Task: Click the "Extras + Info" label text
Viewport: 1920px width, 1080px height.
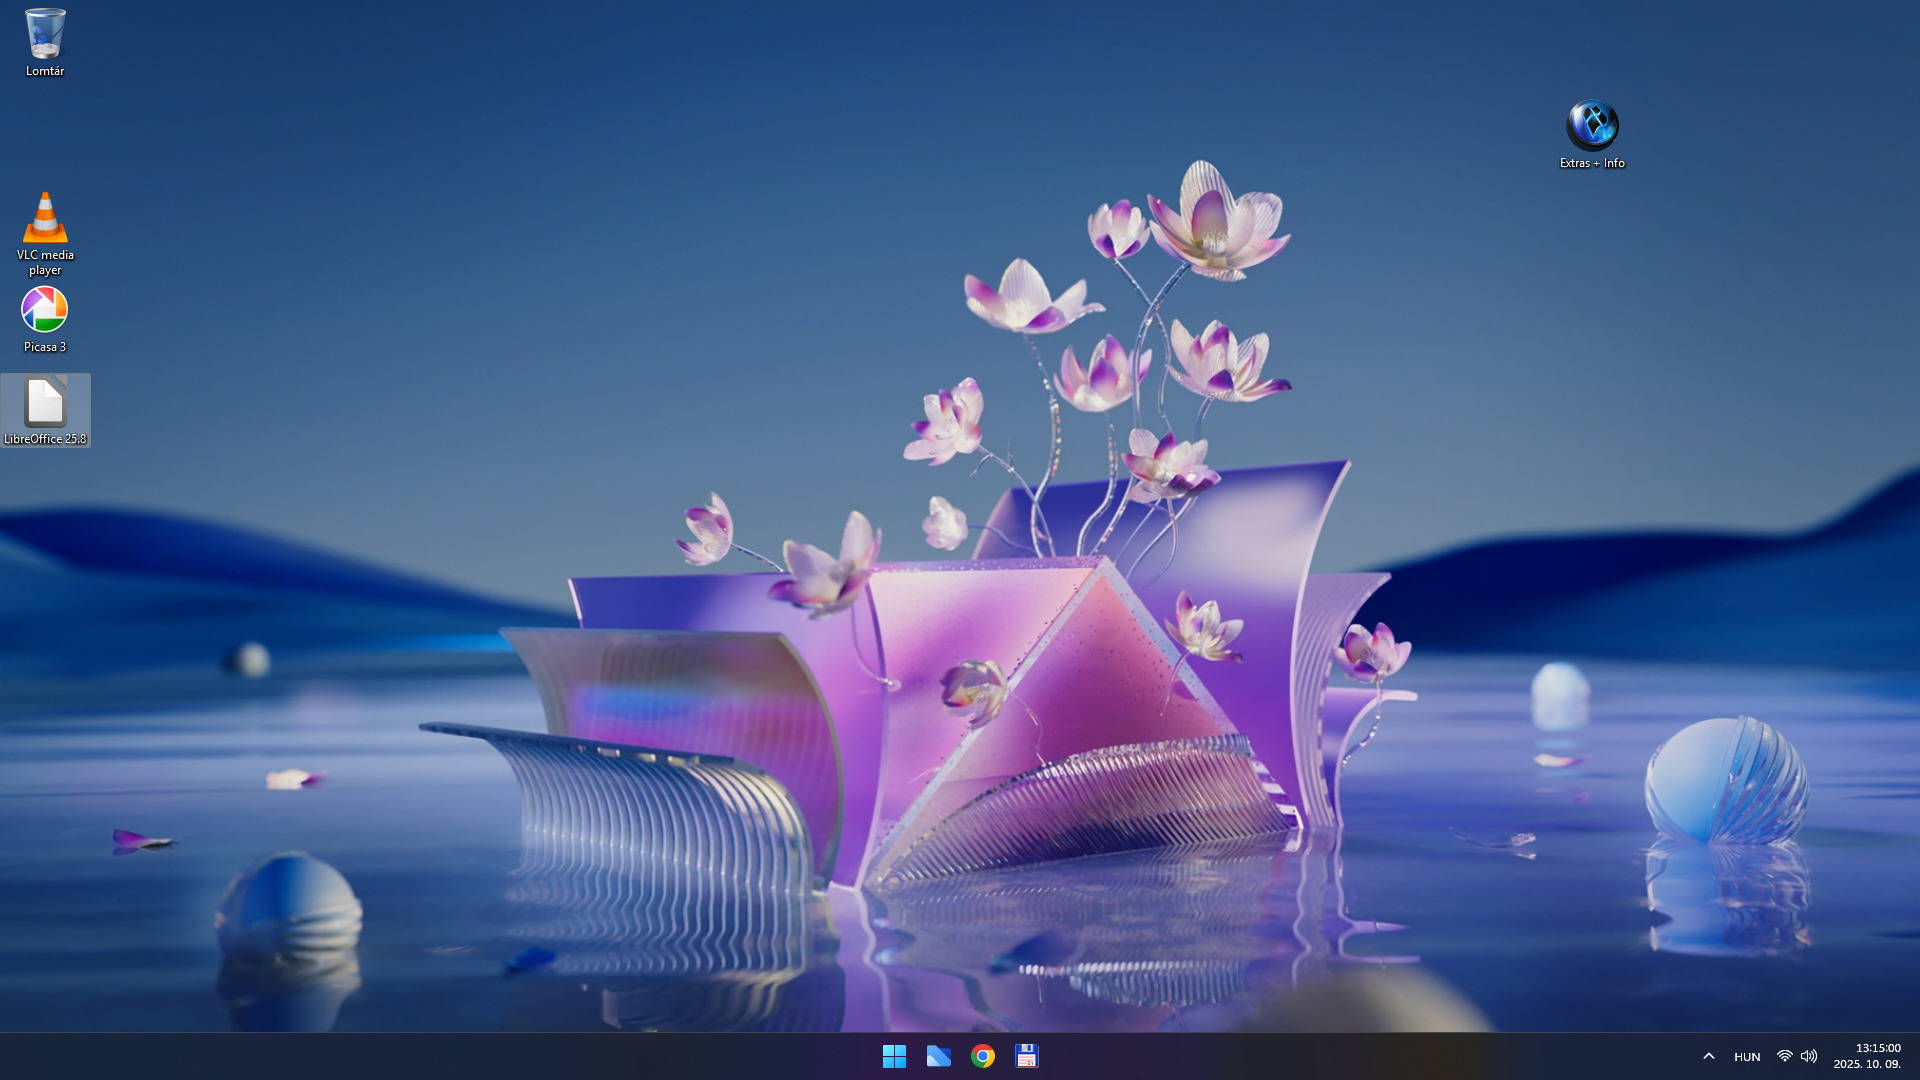Action: pos(1592,163)
